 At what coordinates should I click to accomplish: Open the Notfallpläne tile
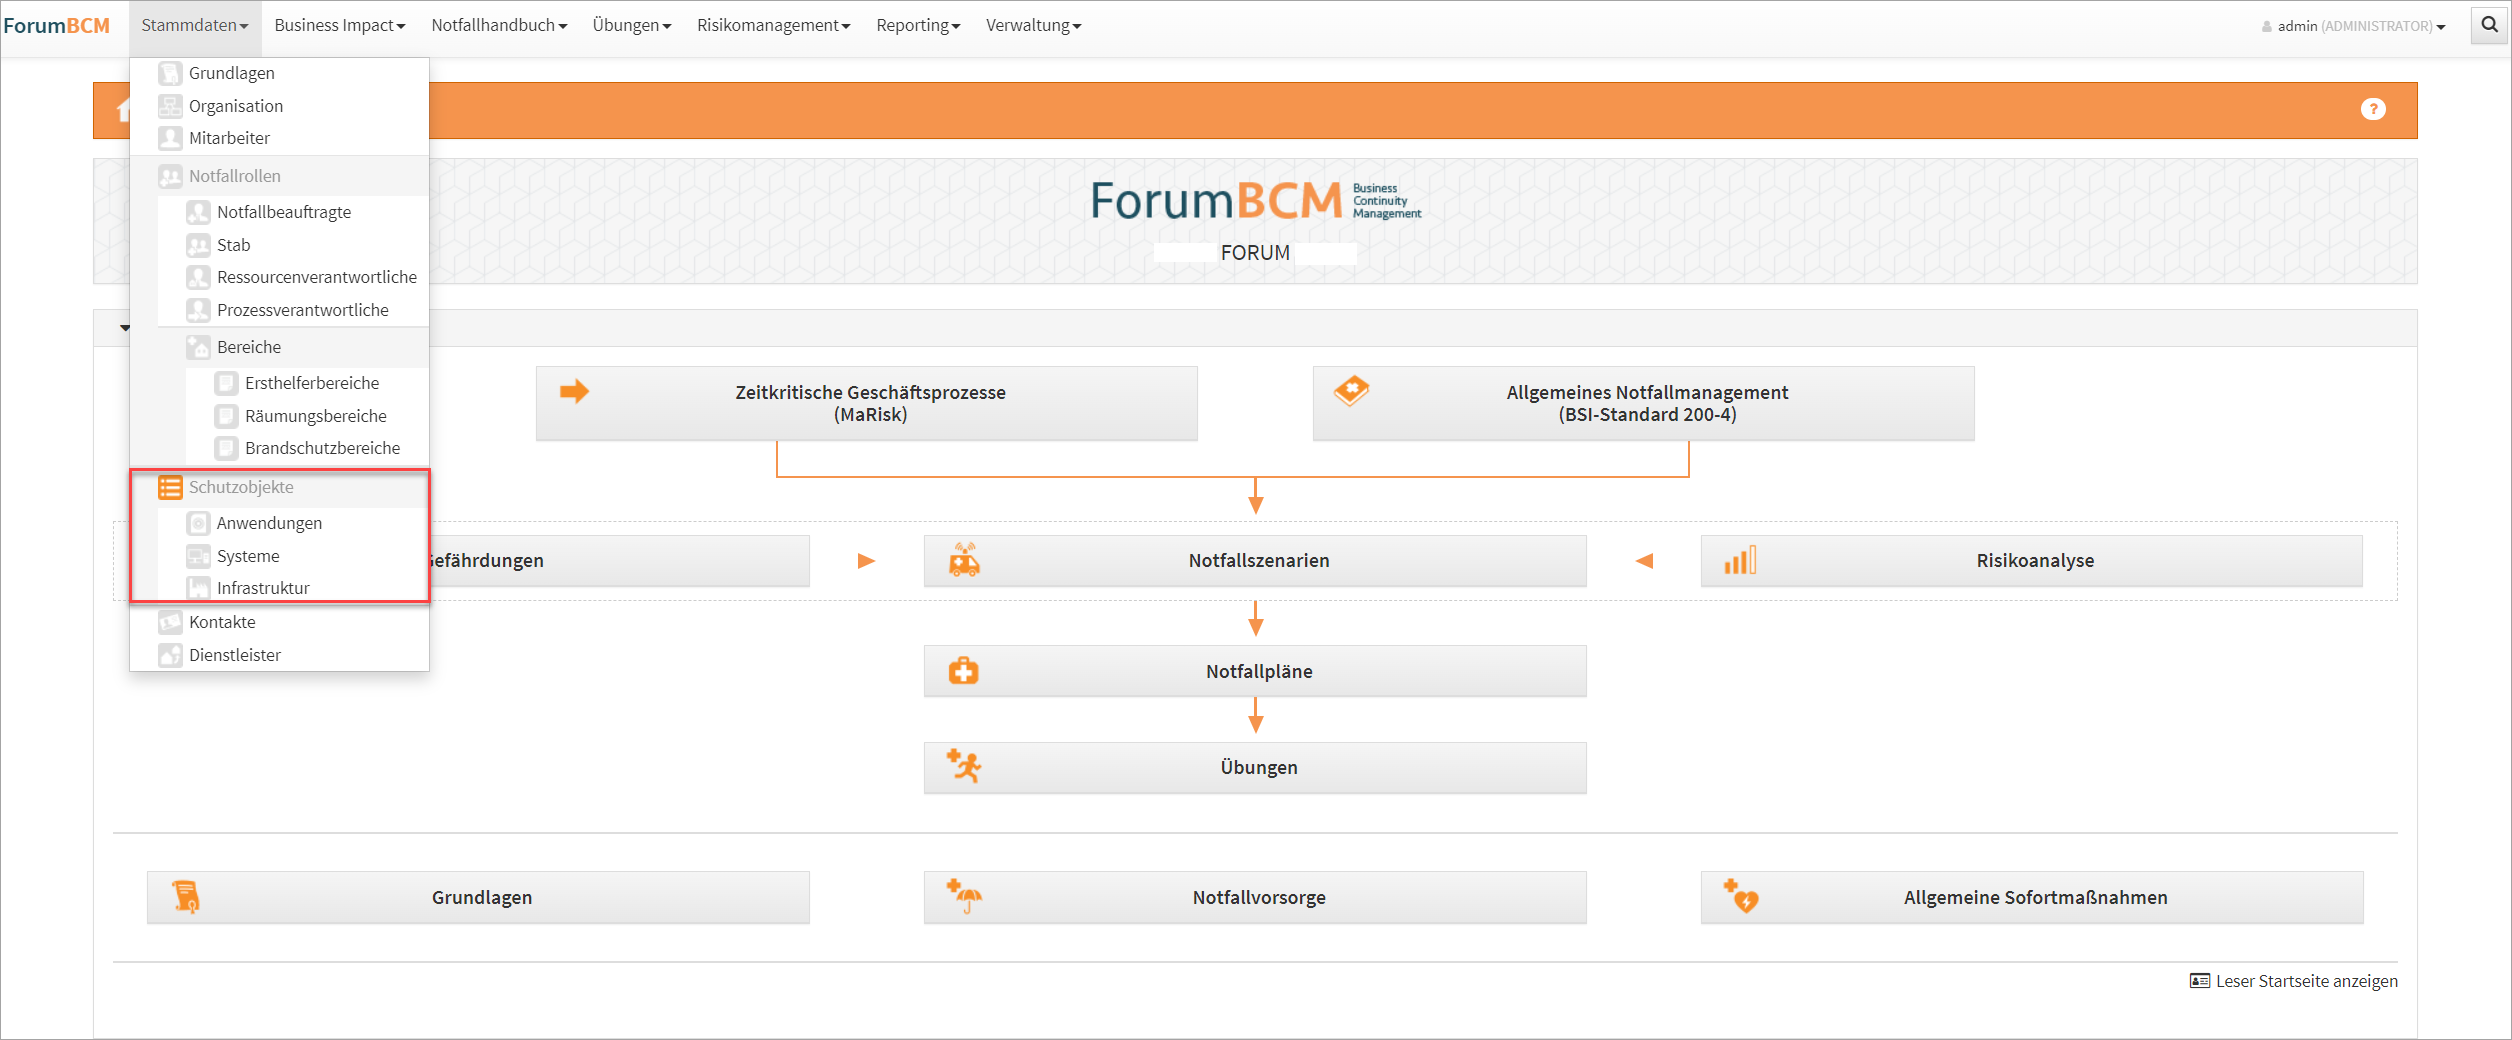click(x=1255, y=671)
